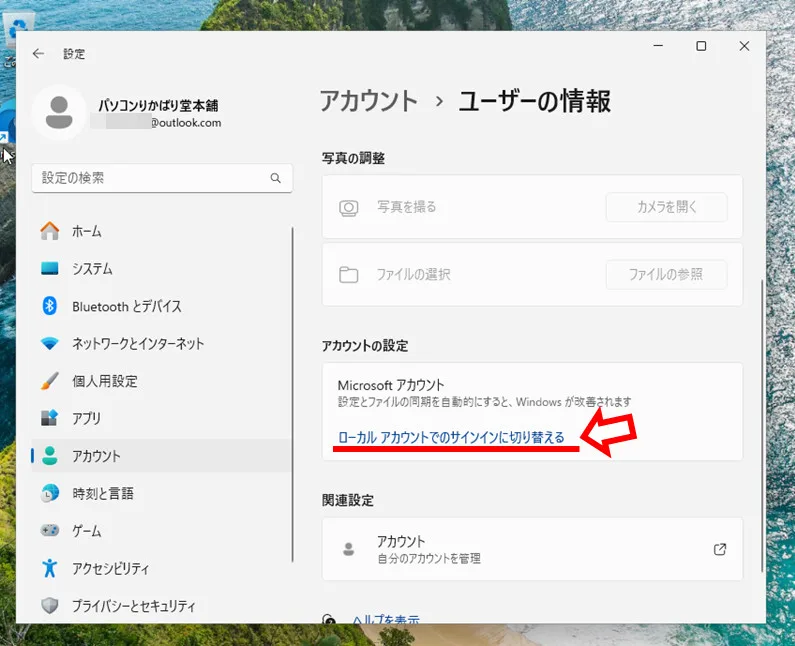Open アクセシビリティ settings
This screenshot has width=795, height=646.
click(162, 568)
